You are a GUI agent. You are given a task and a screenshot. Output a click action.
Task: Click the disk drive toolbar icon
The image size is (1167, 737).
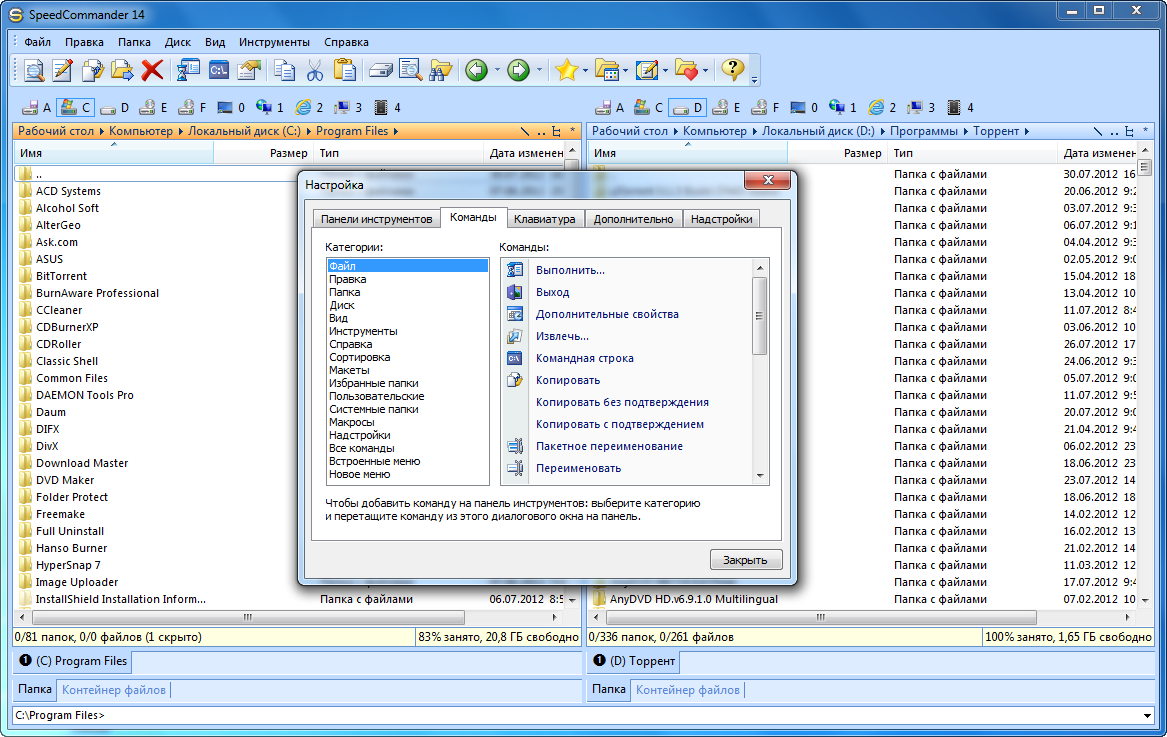[380, 71]
